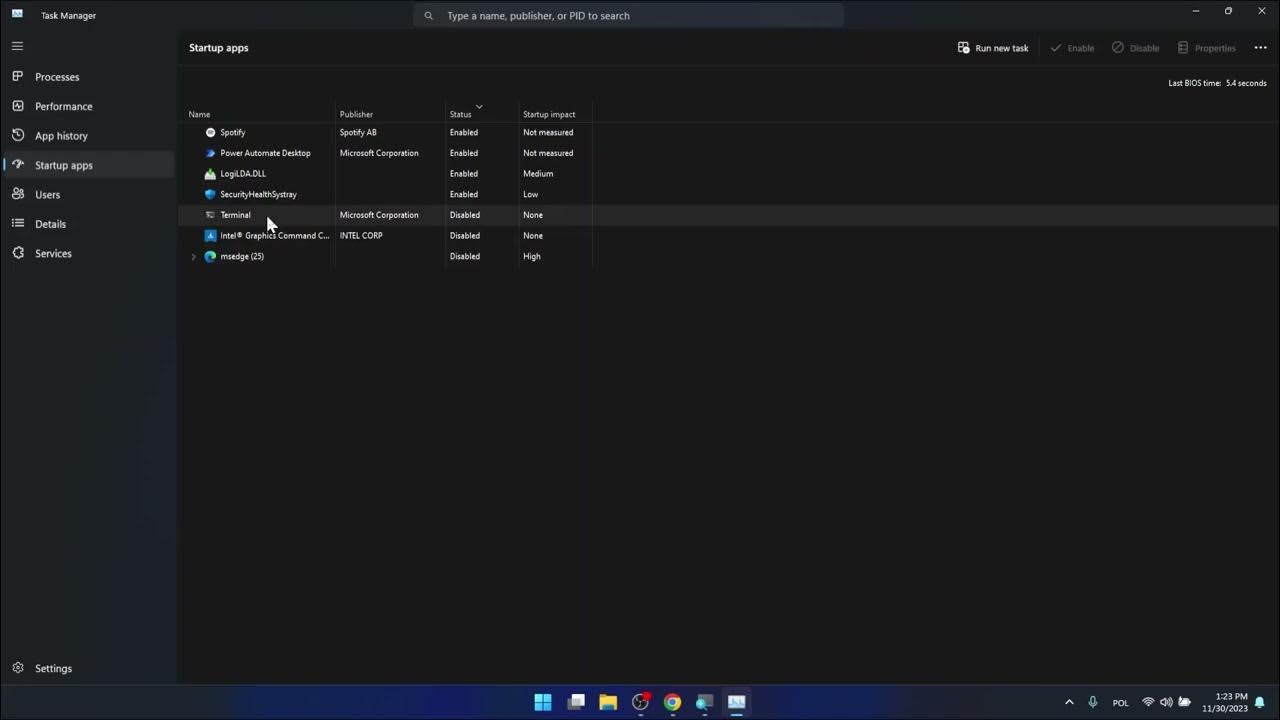Click the search field to type a name
1280x720 pixels.
point(628,15)
